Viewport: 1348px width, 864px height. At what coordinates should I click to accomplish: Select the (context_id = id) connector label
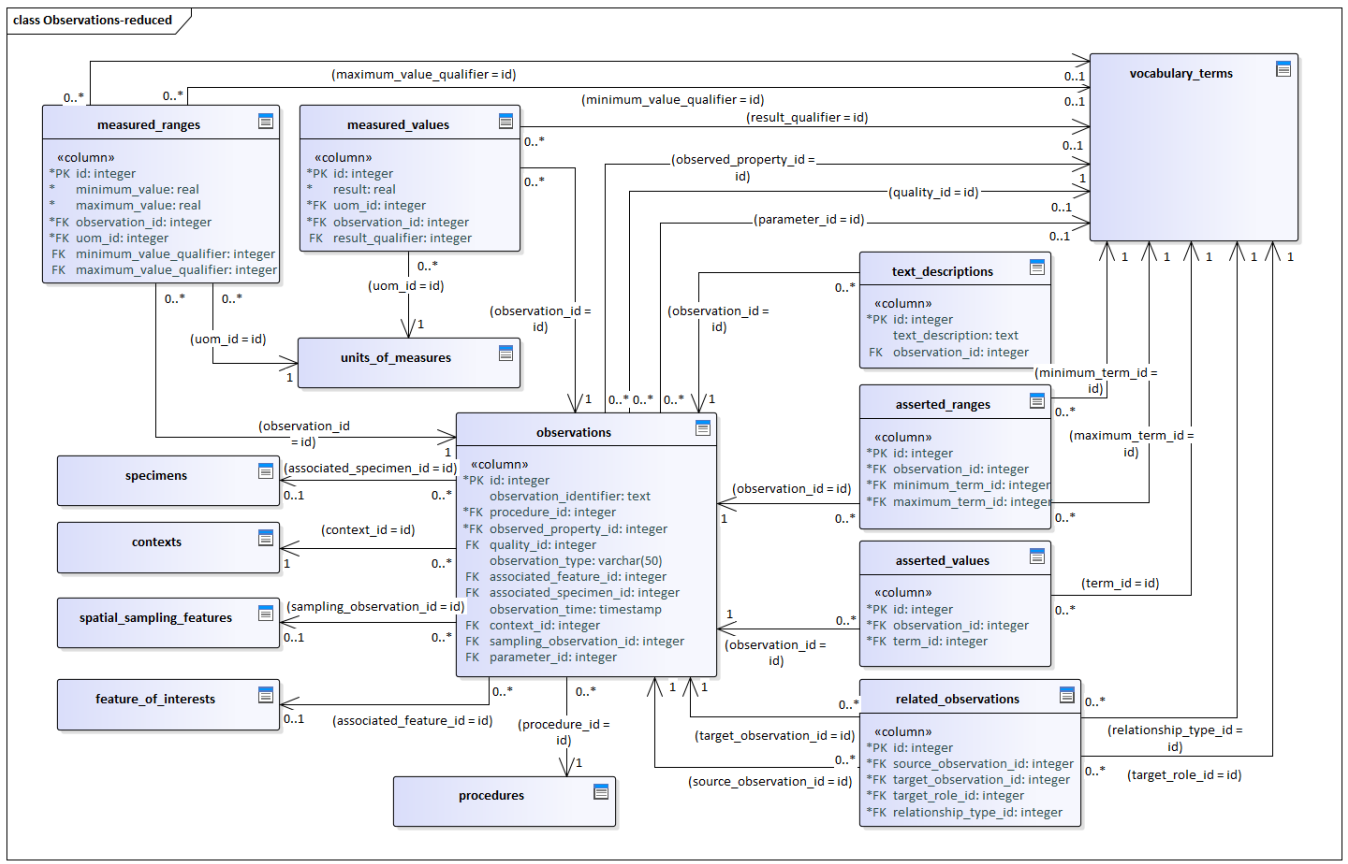click(x=368, y=529)
